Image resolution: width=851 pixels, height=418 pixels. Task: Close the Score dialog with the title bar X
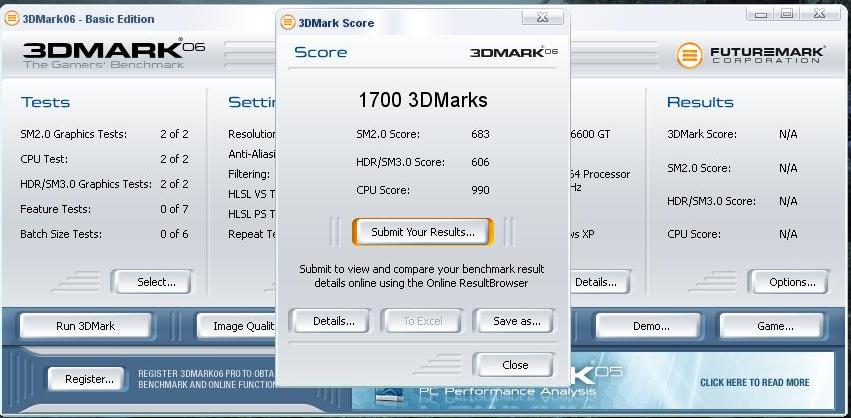542,17
